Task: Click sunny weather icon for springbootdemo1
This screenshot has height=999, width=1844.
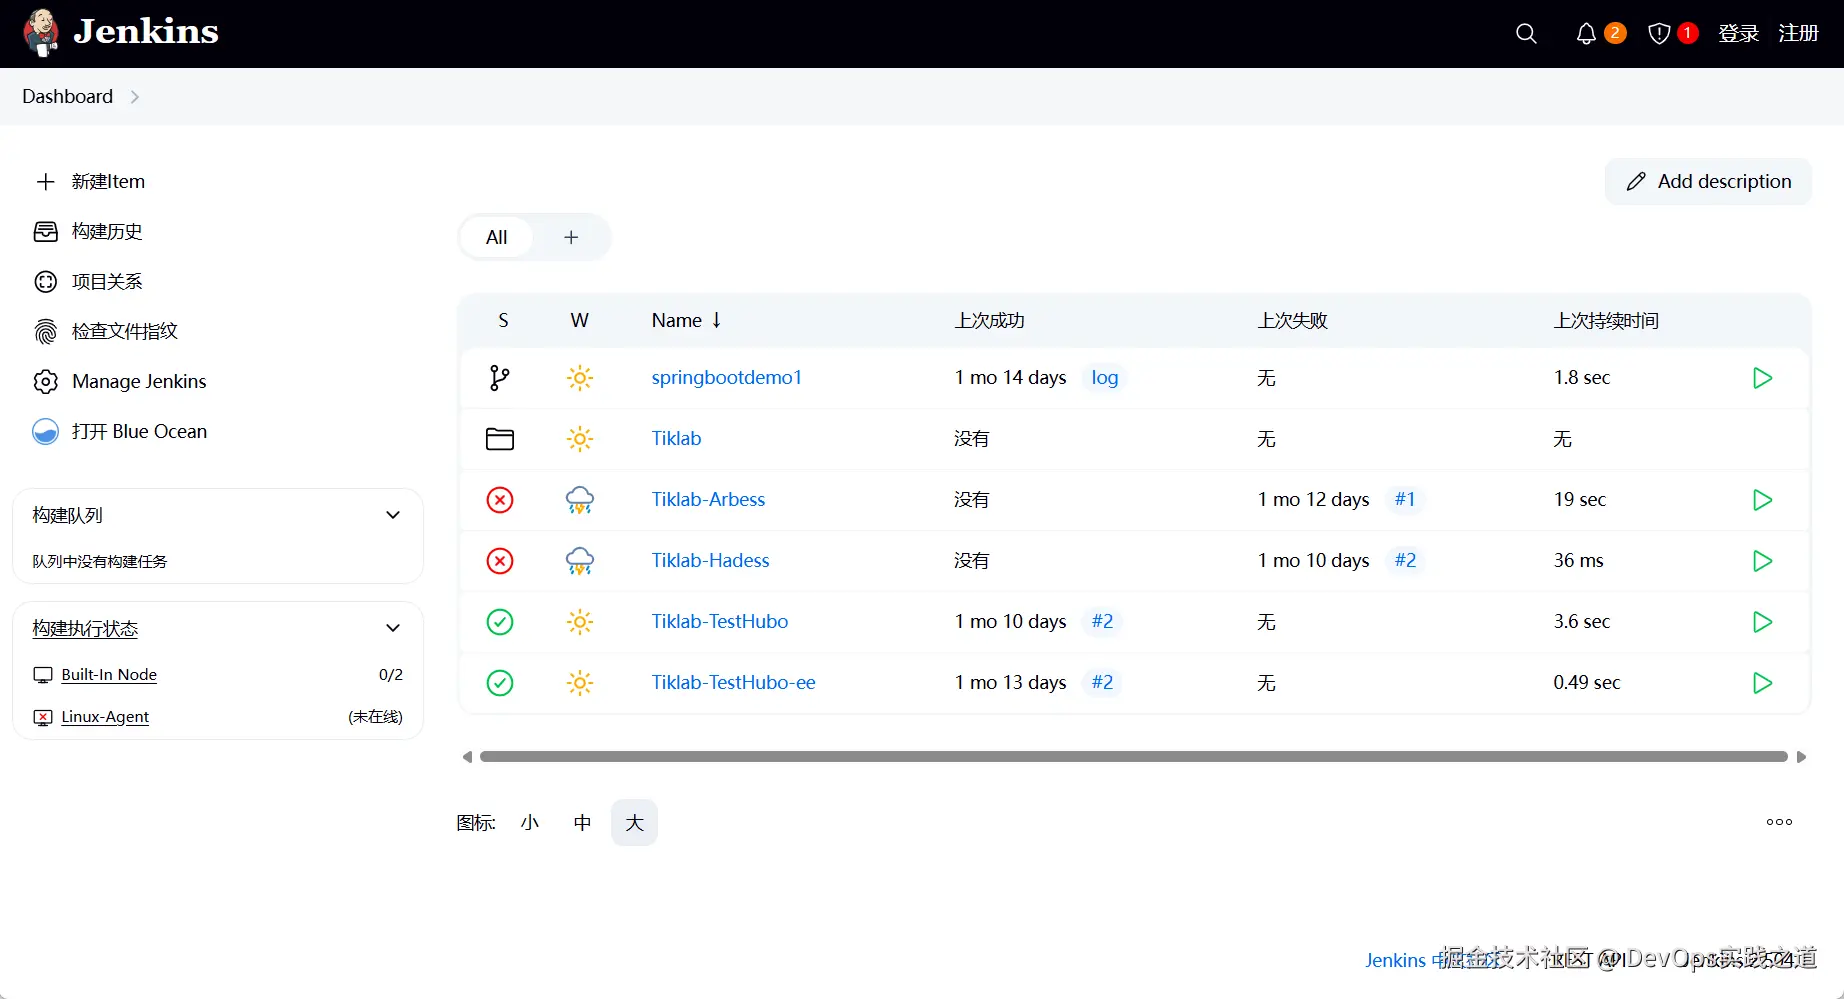Action: pyautogui.click(x=580, y=378)
